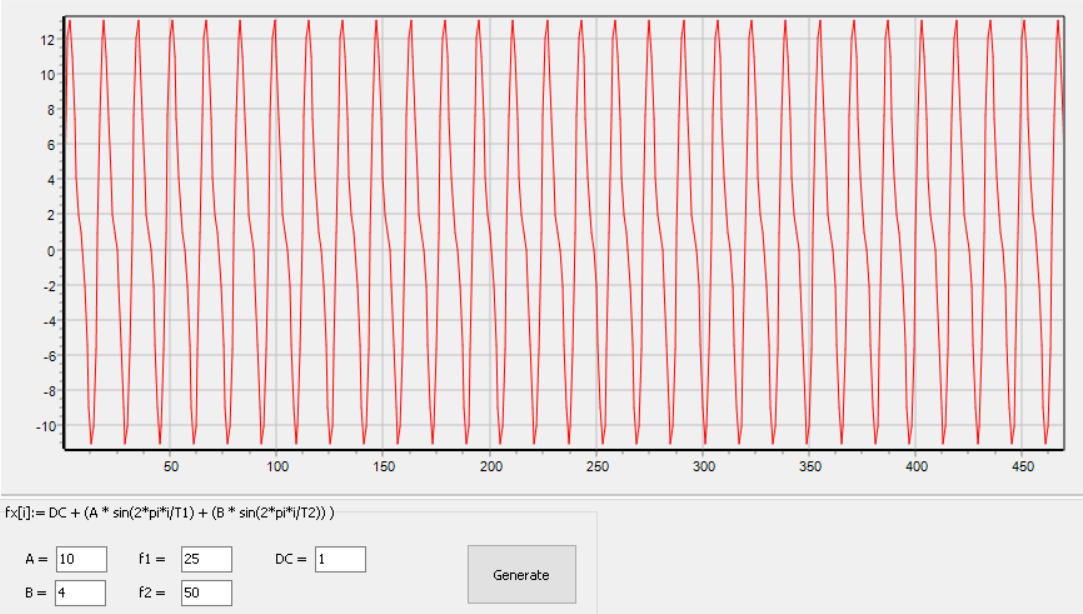Click the "f1 =" label

pos(152,560)
